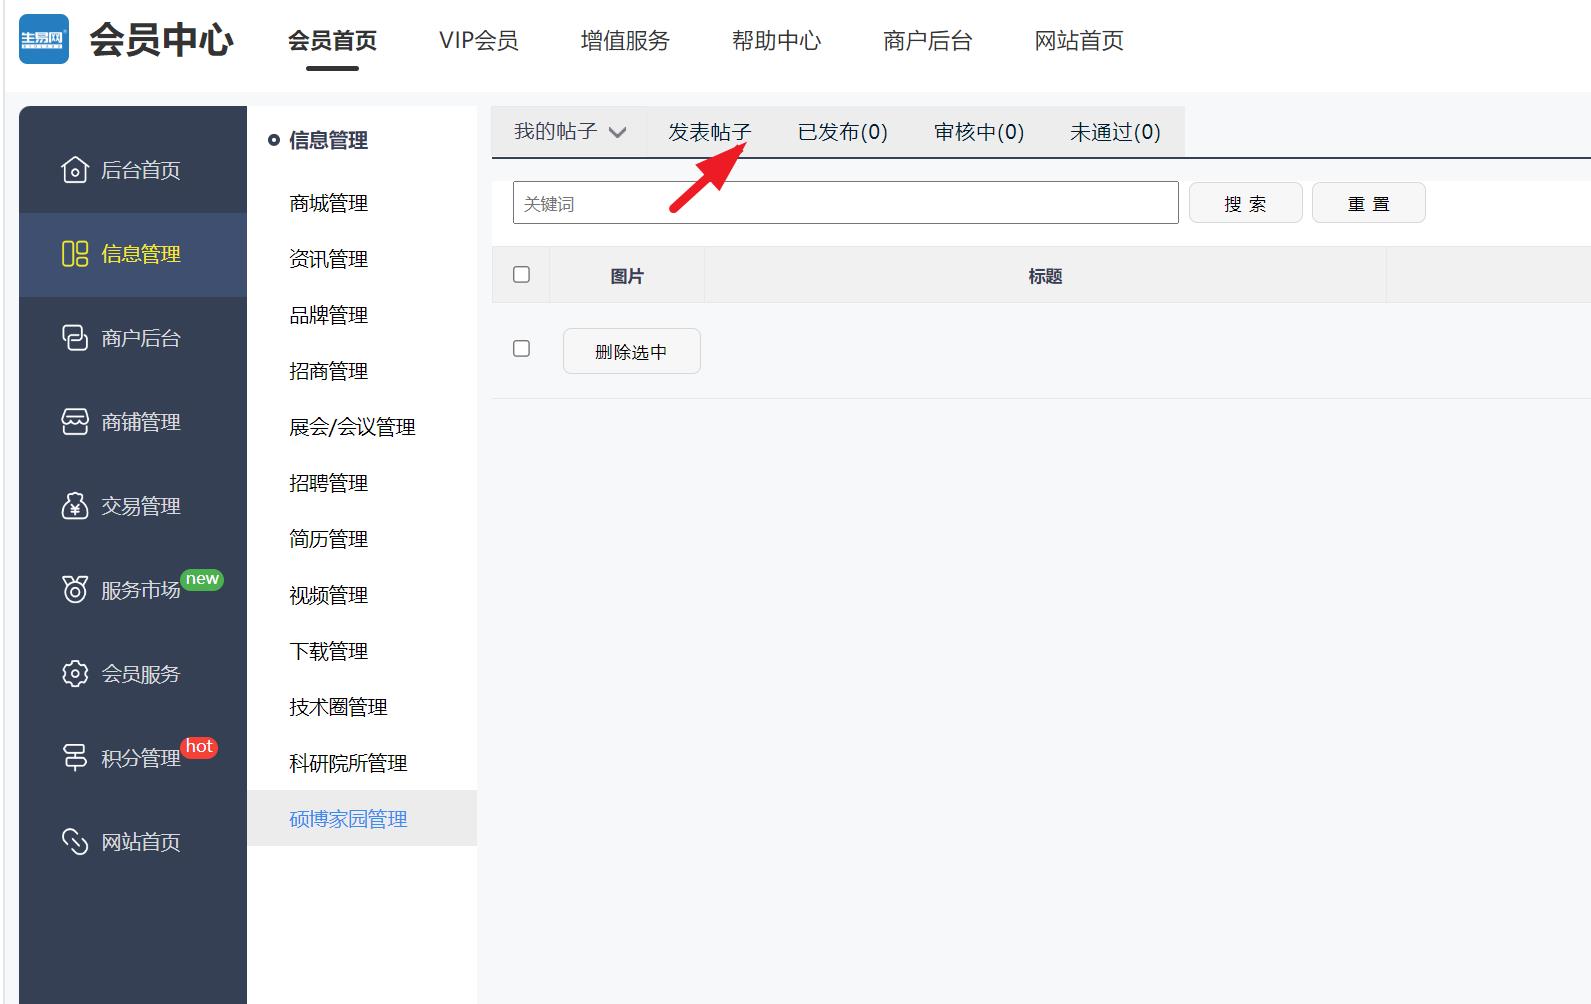Click the 网站首页 link icon in sidebar

75,842
